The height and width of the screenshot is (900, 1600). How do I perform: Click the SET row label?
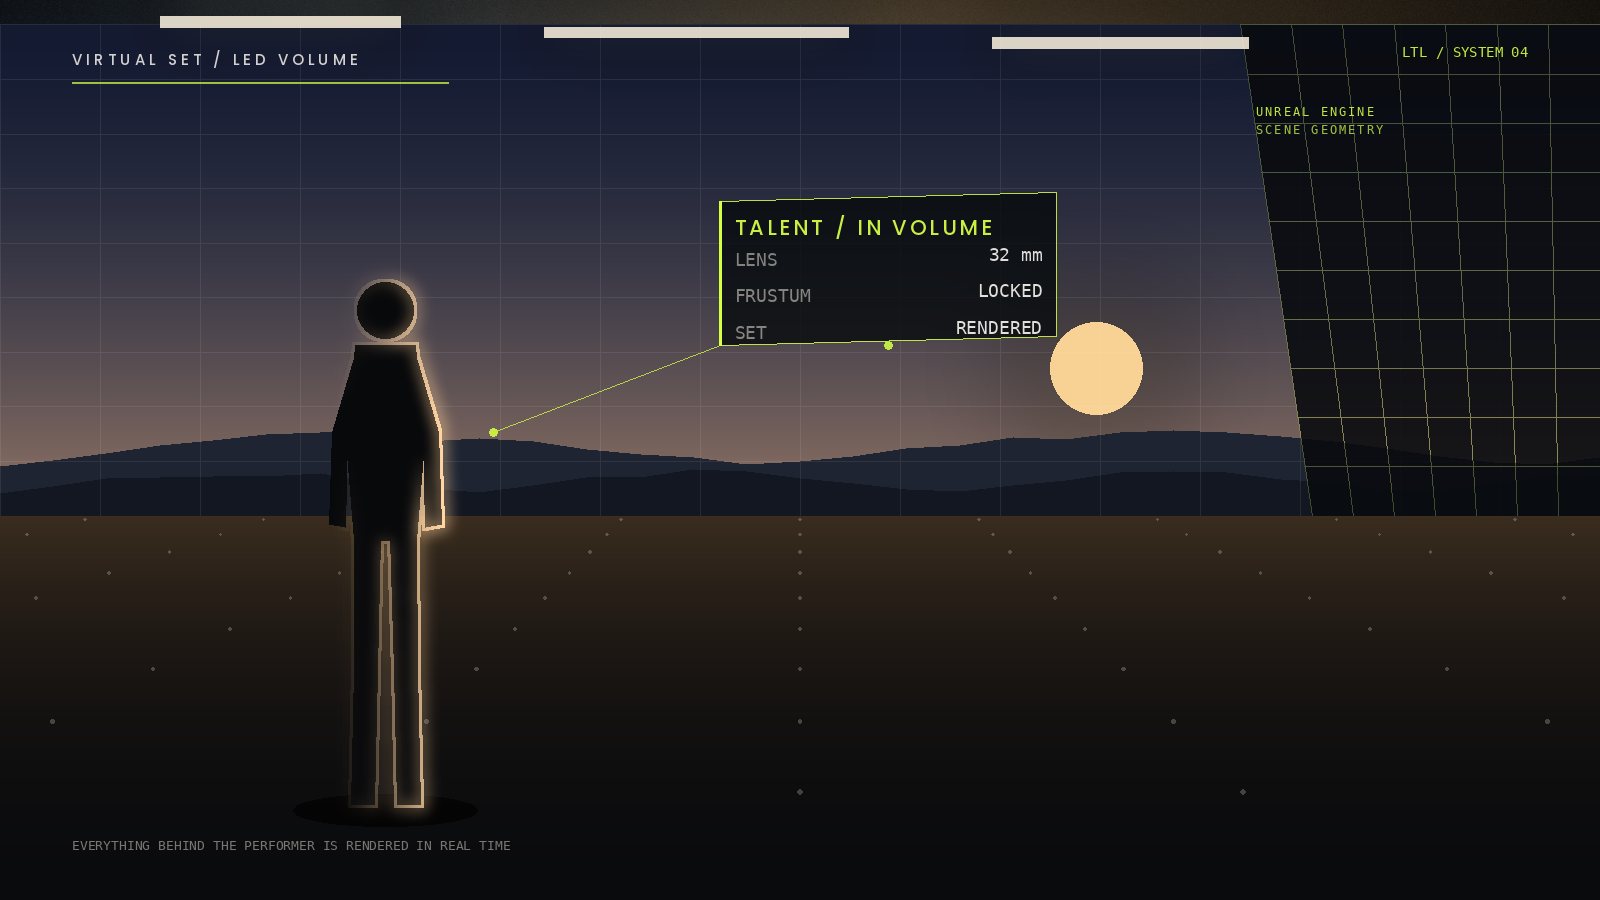(751, 333)
